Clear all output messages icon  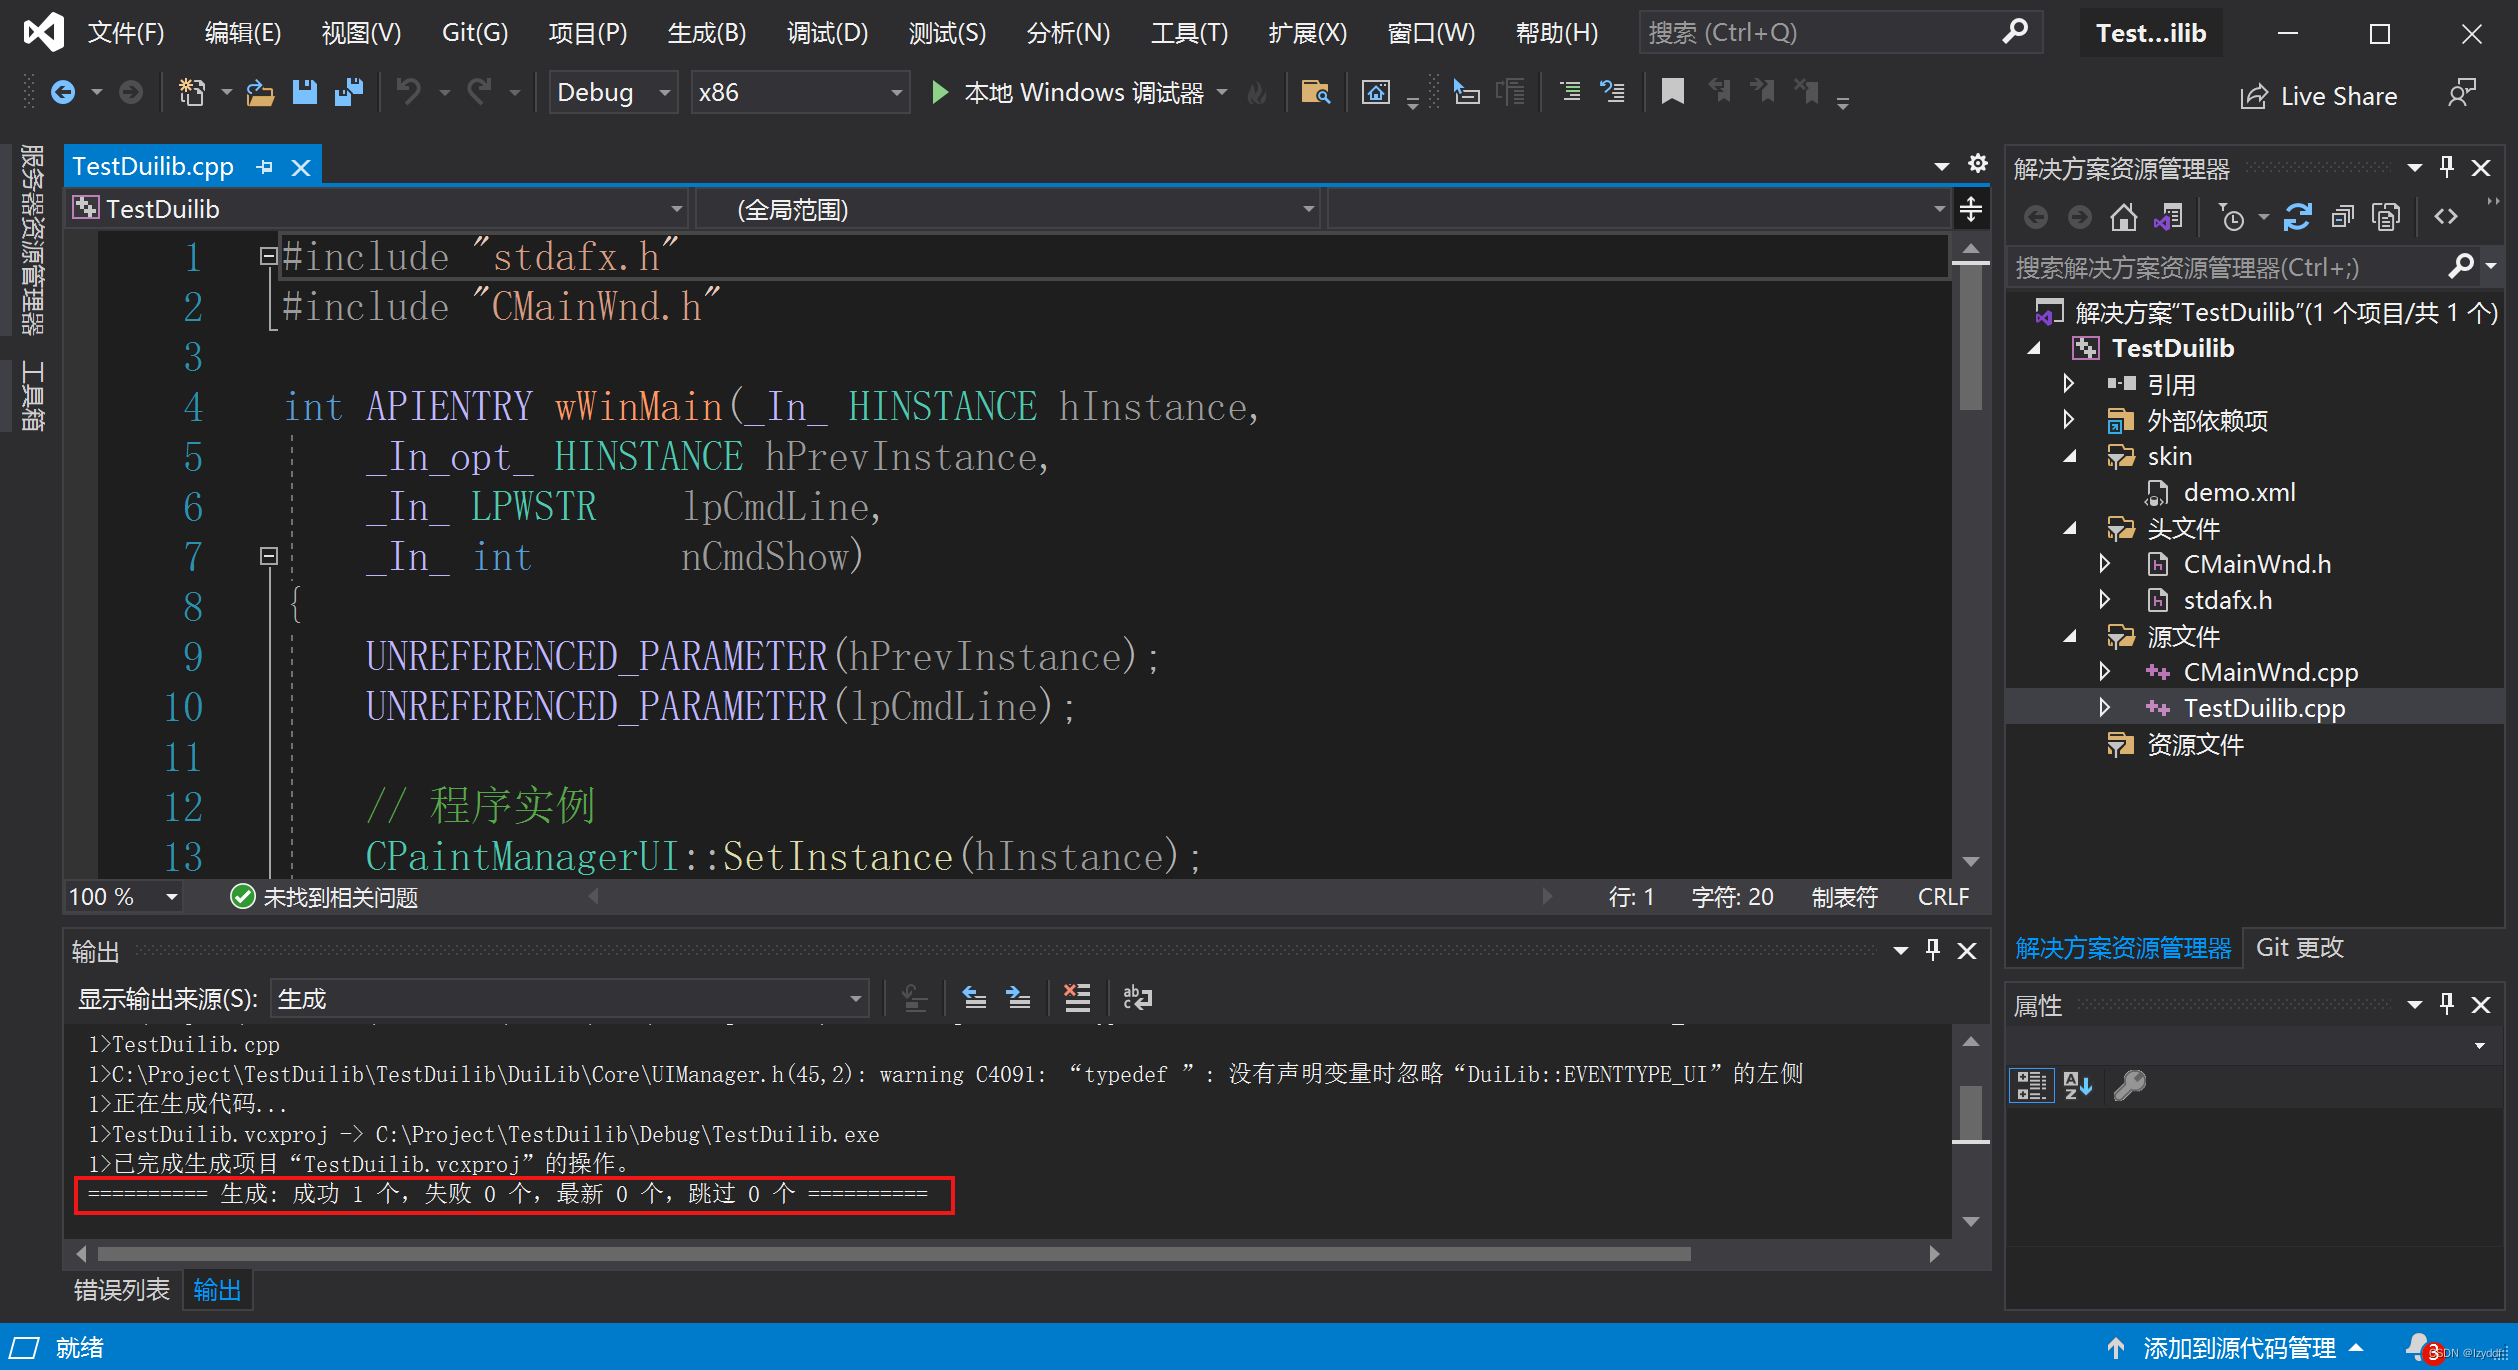point(1077,997)
